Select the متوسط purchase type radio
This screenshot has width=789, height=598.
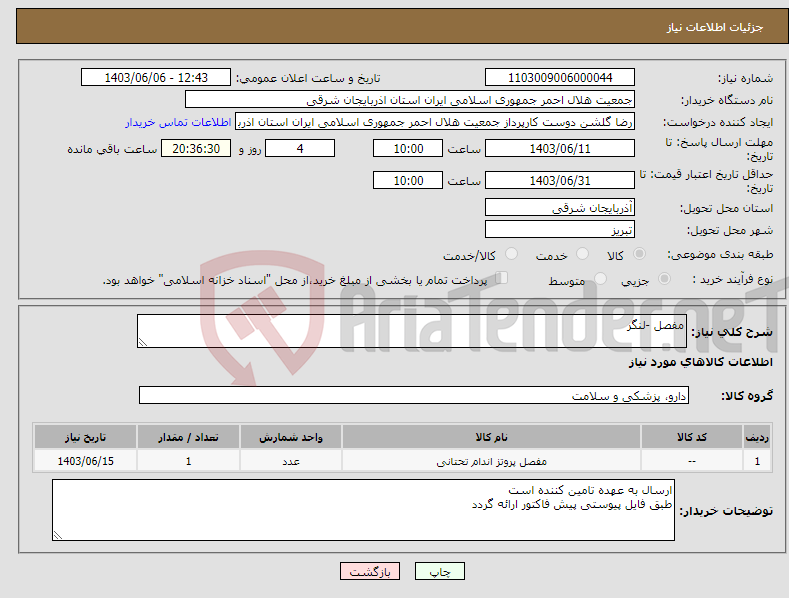click(600, 278)
